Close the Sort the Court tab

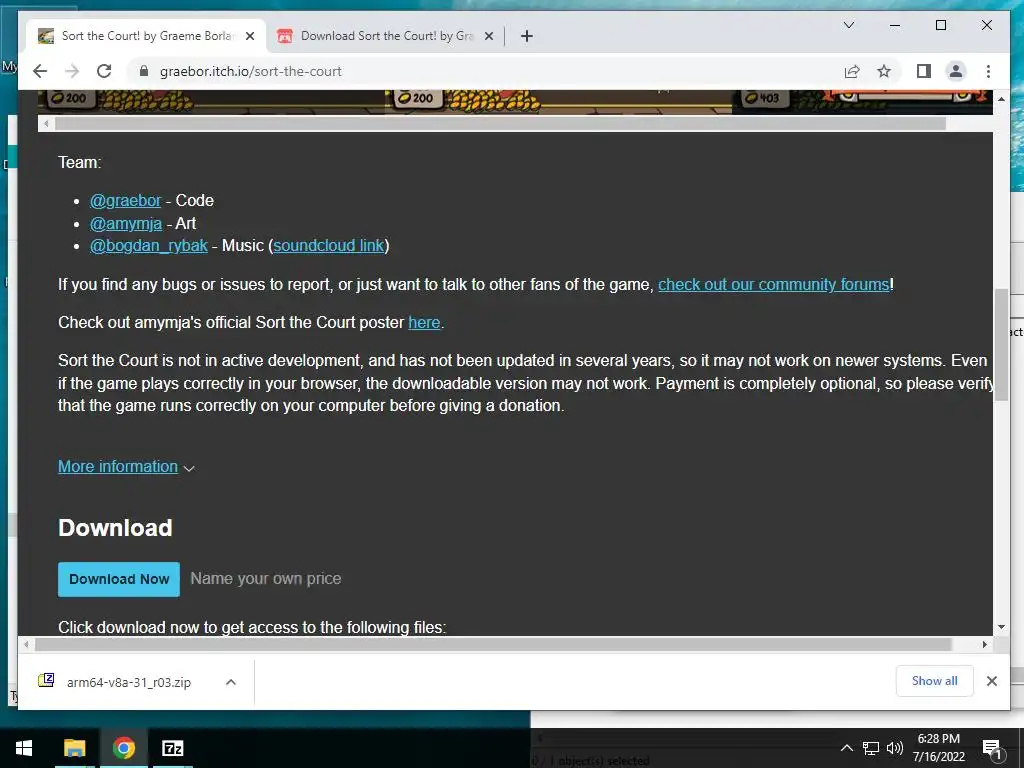tap(250, 36)
